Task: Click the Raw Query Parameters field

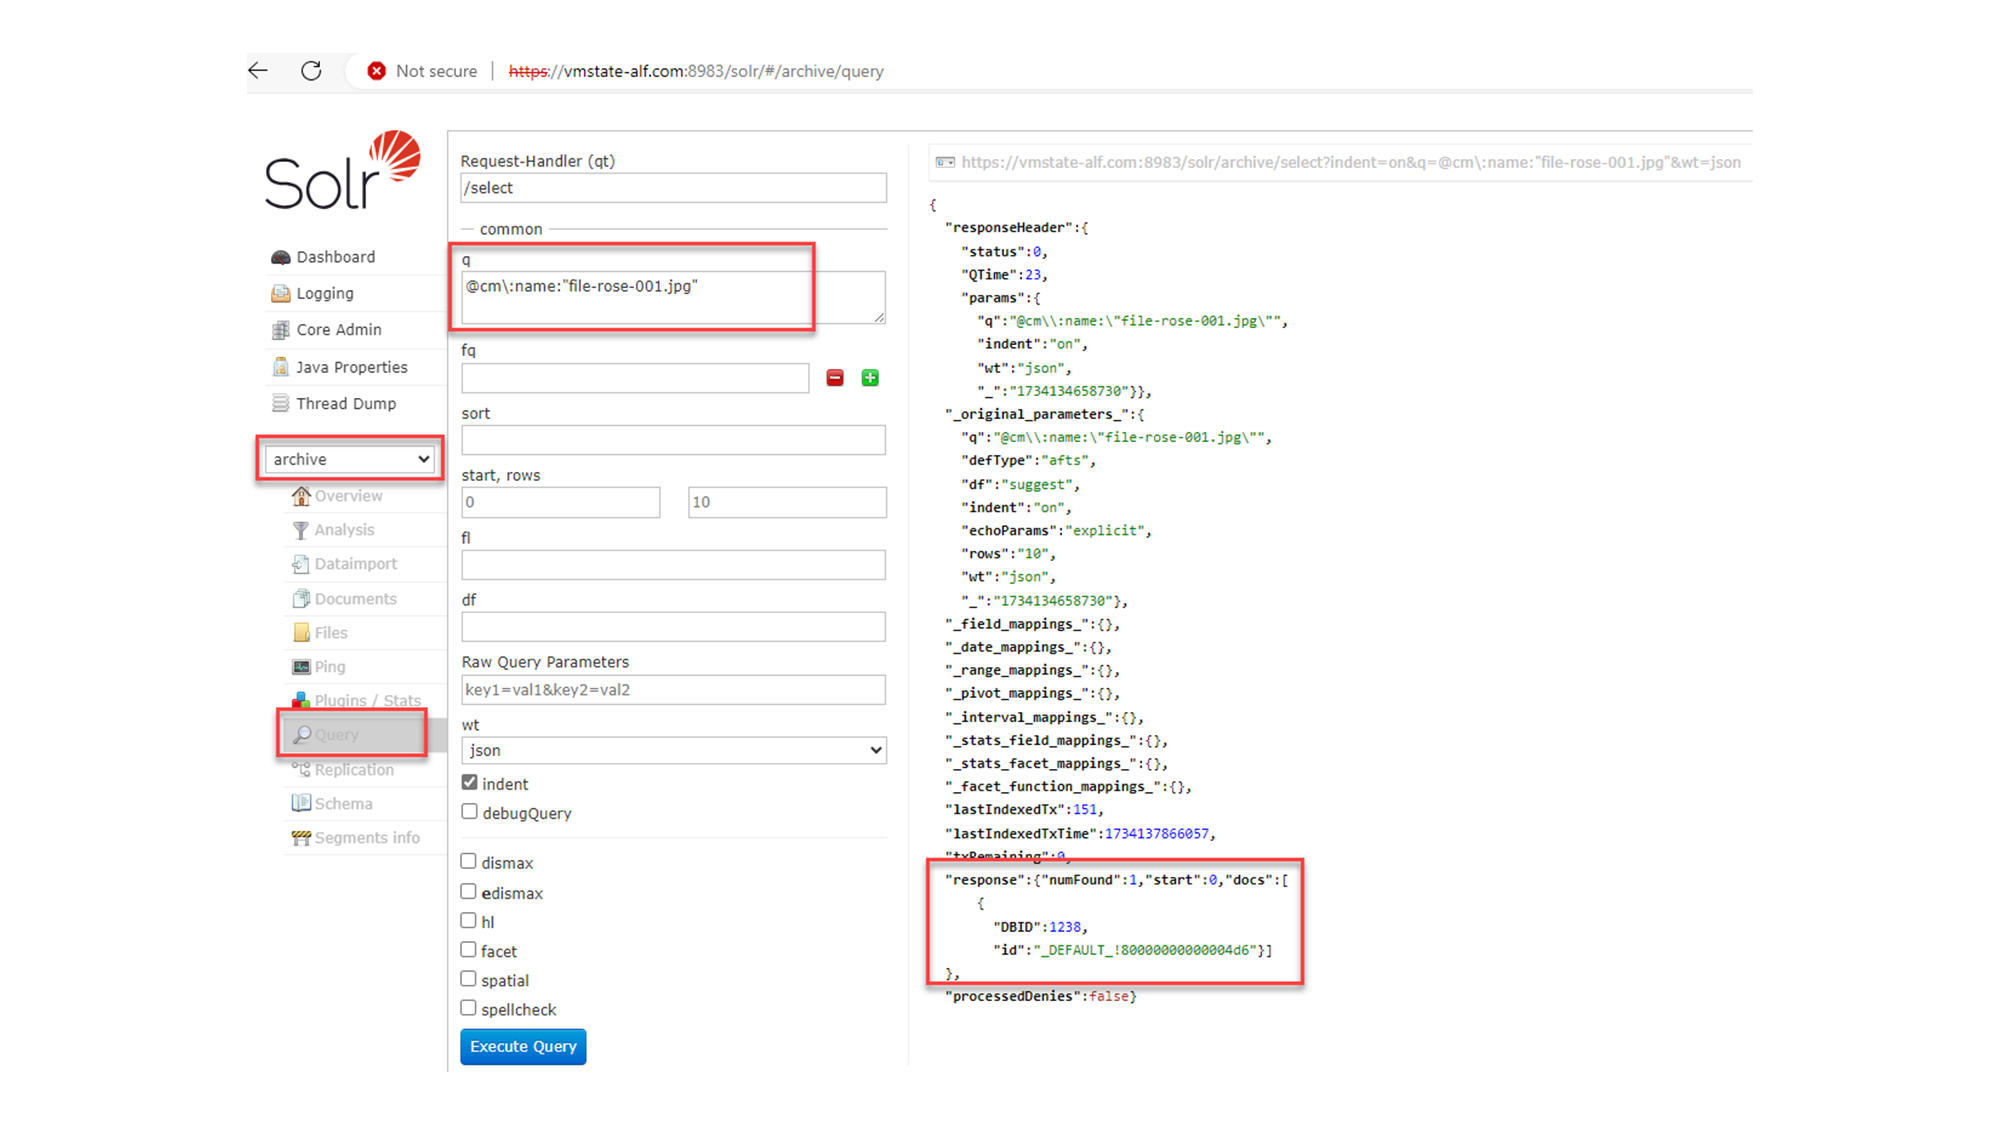Action: pyautogui.click(x=674, y=690)
